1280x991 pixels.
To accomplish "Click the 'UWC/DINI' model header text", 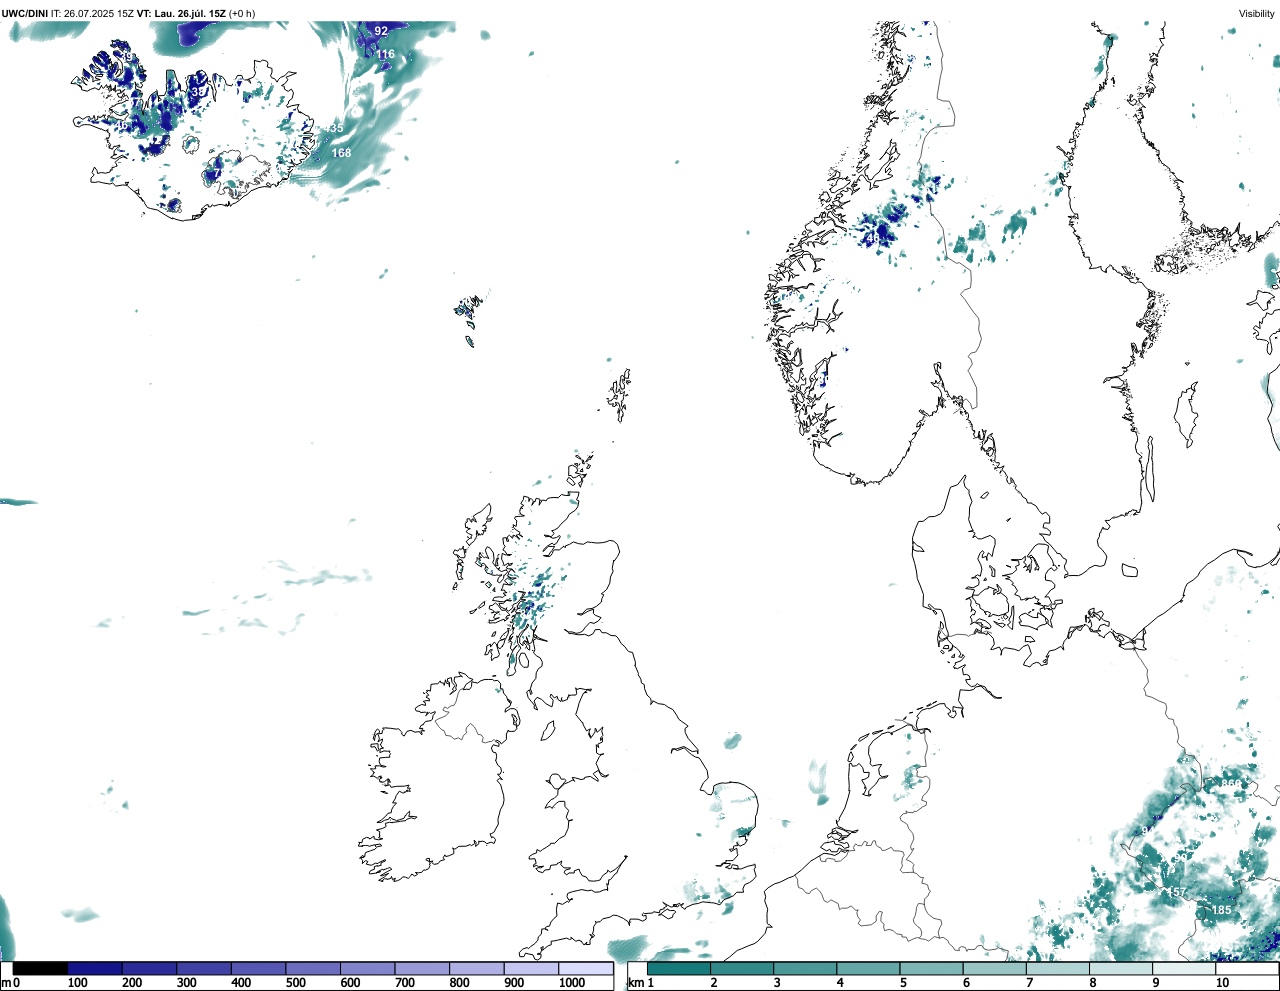I will [x=25, y=14].
